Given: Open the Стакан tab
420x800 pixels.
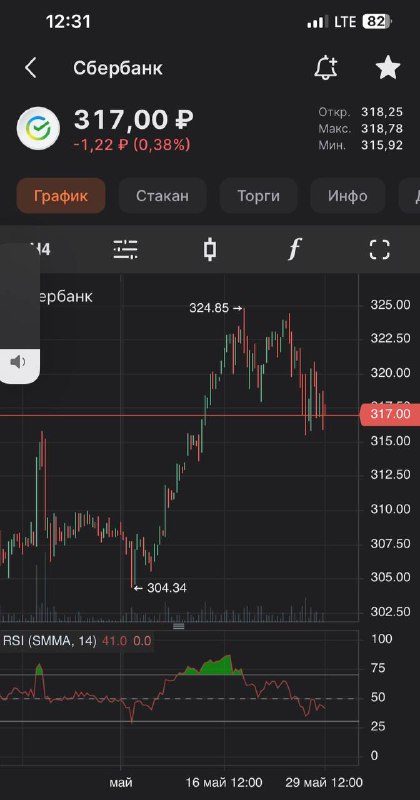Looking at the screenshot, I should coord(162,195).
